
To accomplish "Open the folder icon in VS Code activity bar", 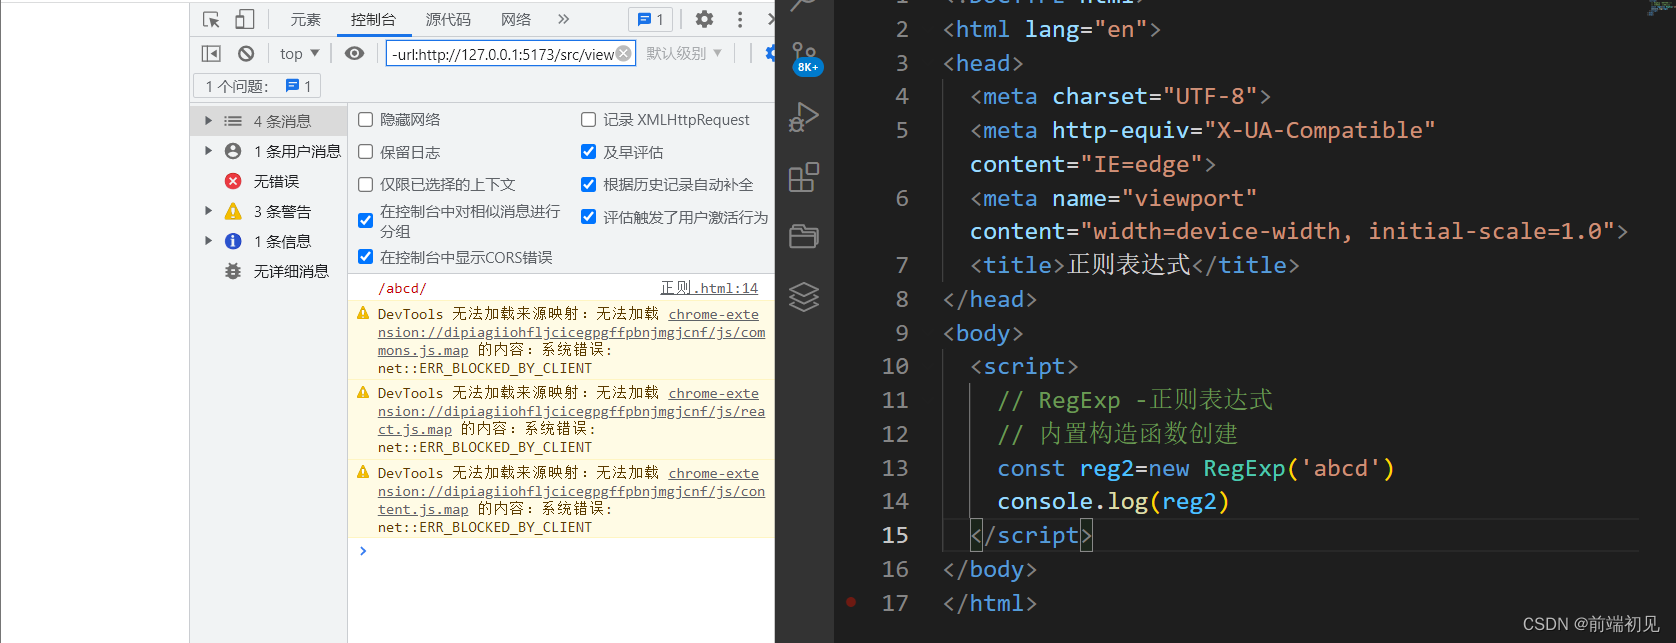I will [x=804, y=236].
